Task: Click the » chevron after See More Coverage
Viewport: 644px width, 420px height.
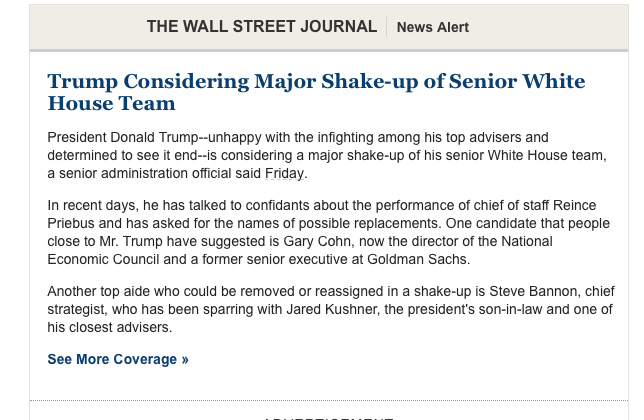Action: pyautogui.click(x=185, y=360)
